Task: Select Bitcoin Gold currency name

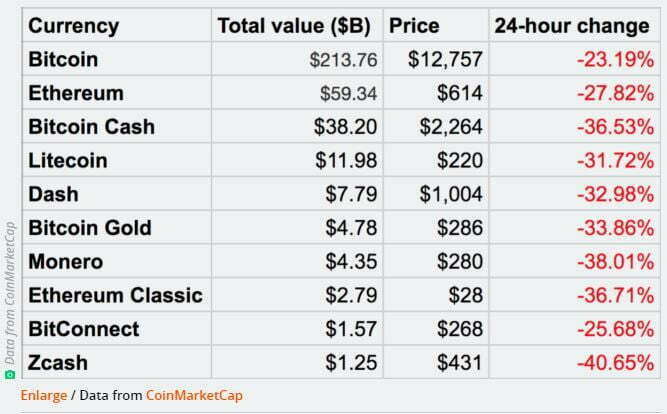Action: (x=90, y=228)
